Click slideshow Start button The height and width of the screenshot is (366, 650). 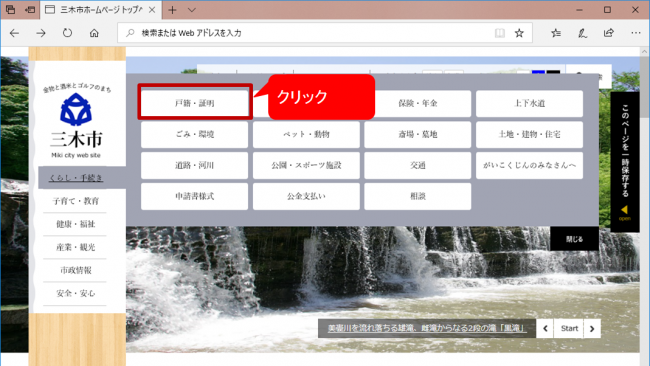click(x=569, y=328)
